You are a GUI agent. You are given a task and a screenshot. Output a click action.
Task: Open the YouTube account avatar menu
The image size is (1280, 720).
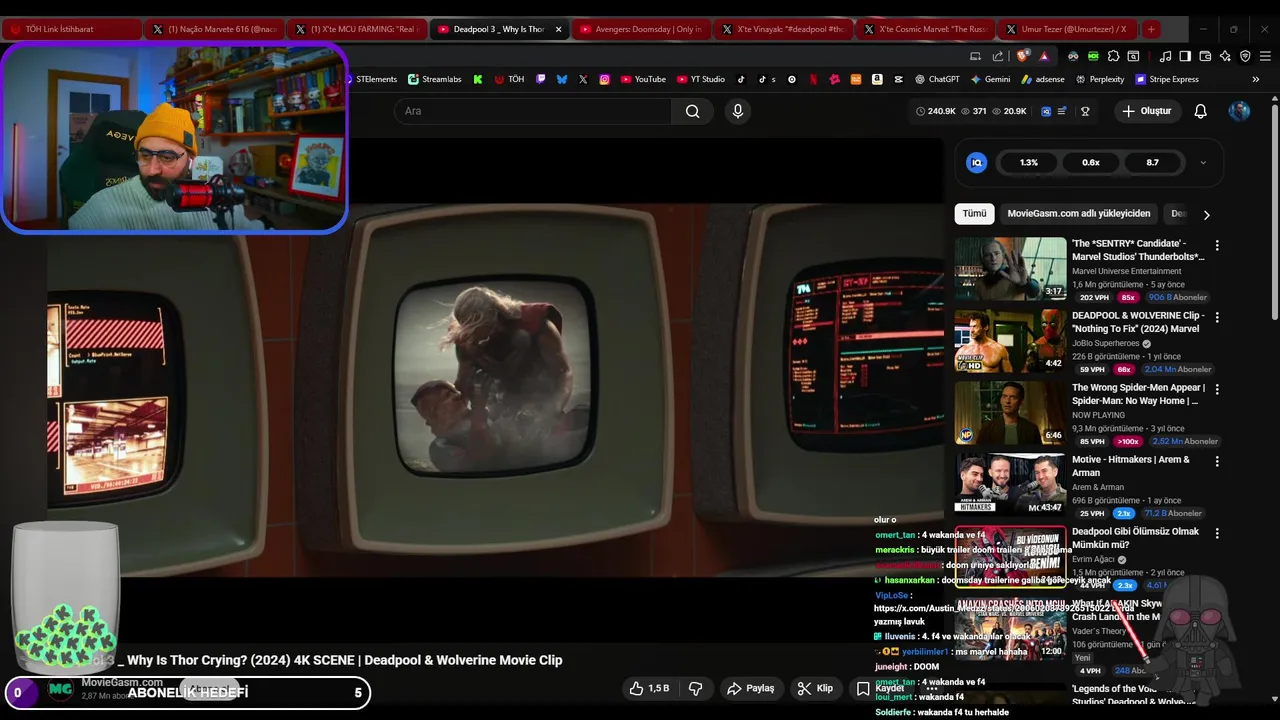(1239, 111)
